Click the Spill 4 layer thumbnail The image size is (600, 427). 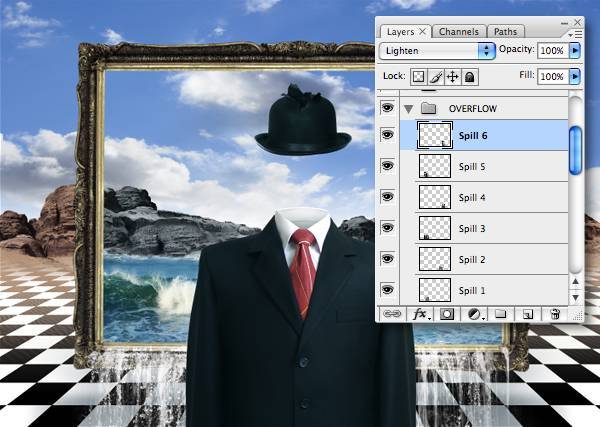tap(435, 197)
